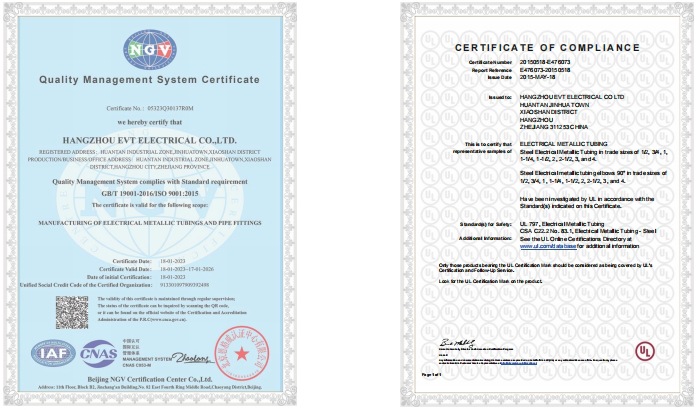This screenshot has width=700, height=410.
Task: Click the CNAS accreditation logo
Action: 99,354
